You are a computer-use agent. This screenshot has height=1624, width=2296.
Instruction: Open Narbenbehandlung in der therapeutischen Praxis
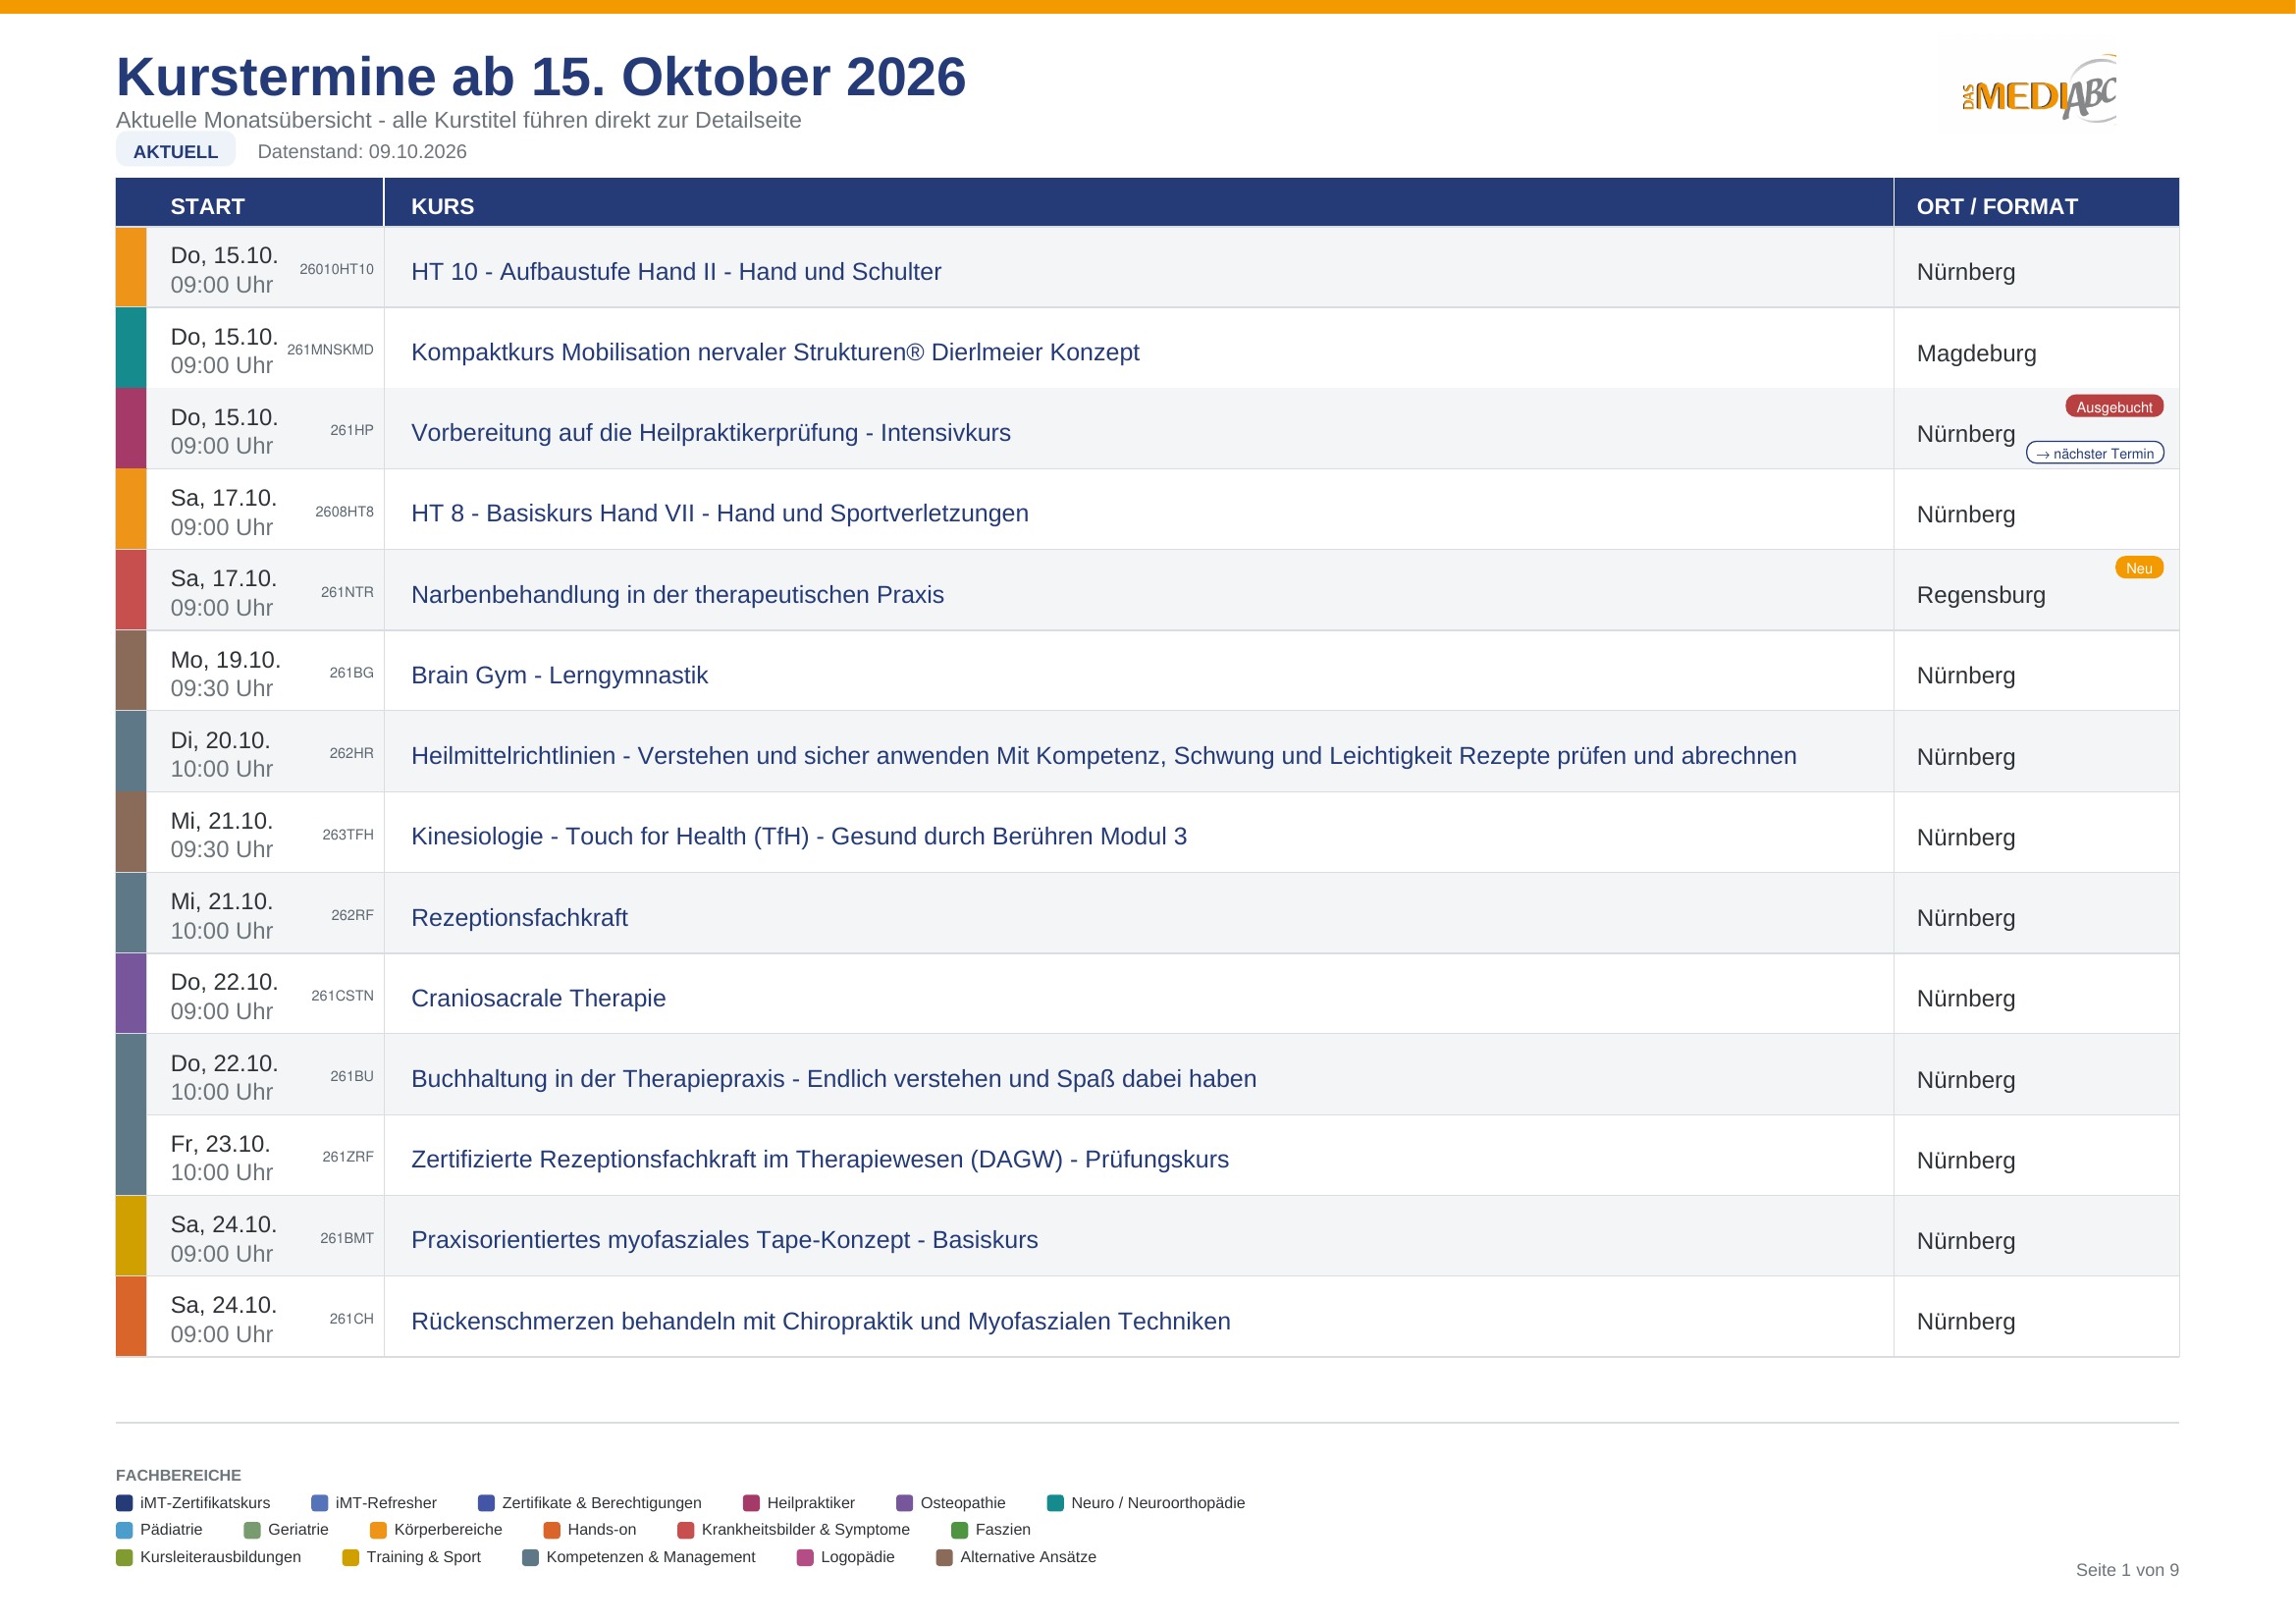pos(678,594)
